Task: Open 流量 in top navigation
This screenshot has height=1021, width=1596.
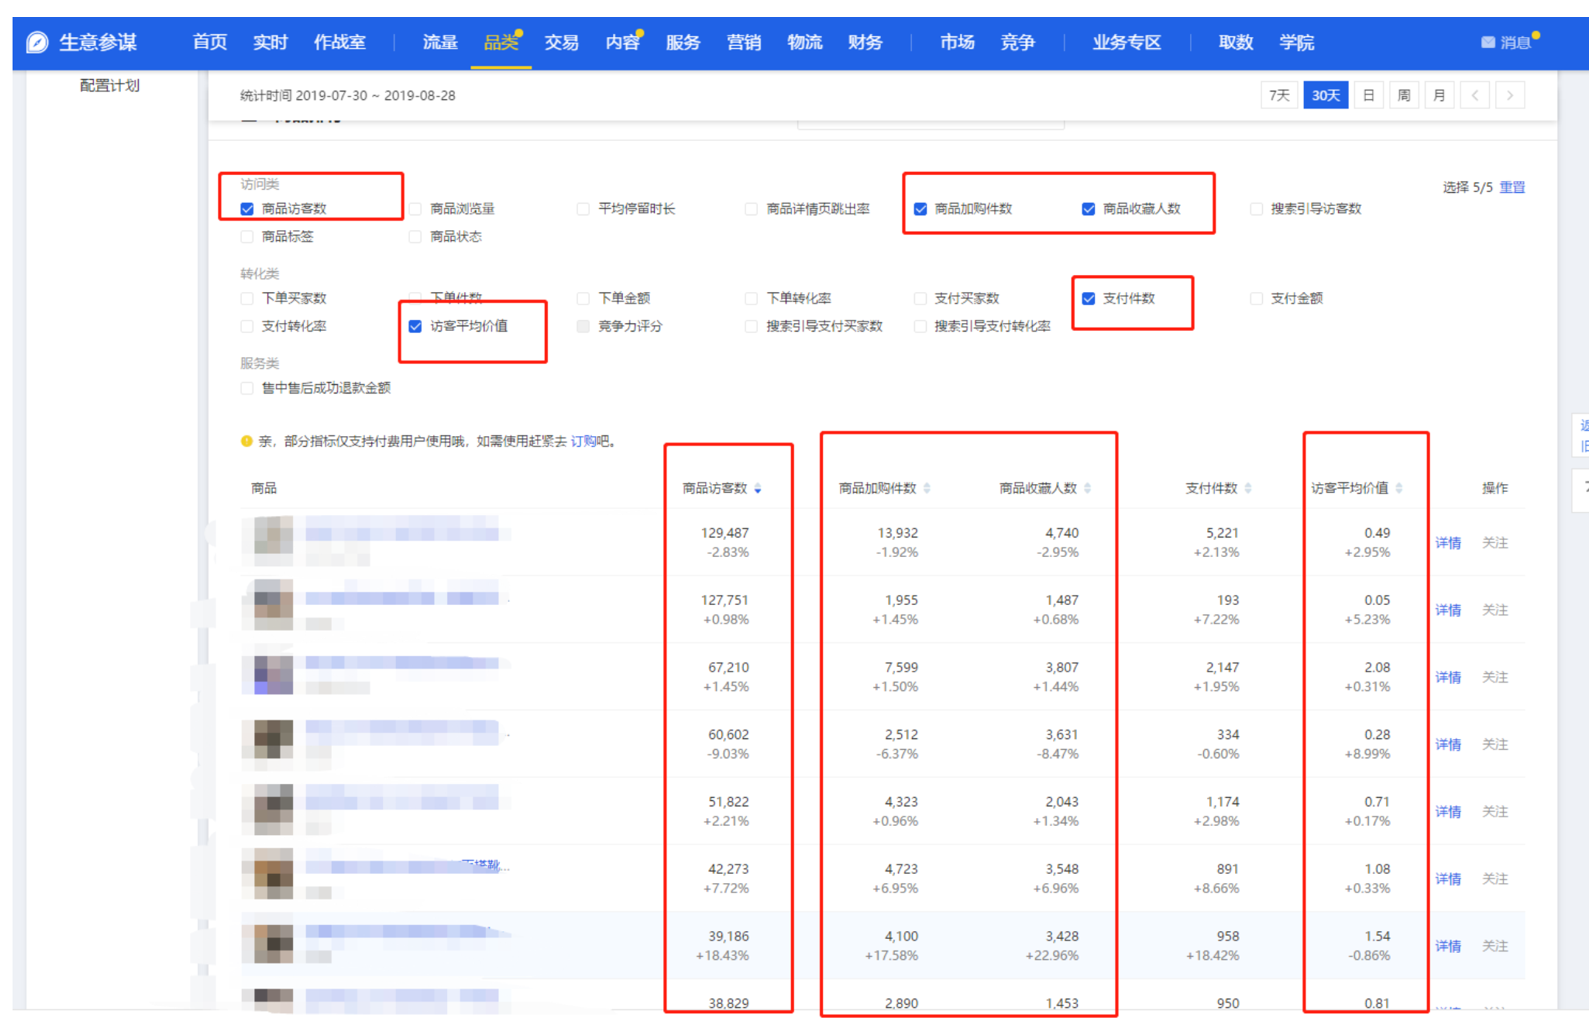Action: tap(440, 42)
